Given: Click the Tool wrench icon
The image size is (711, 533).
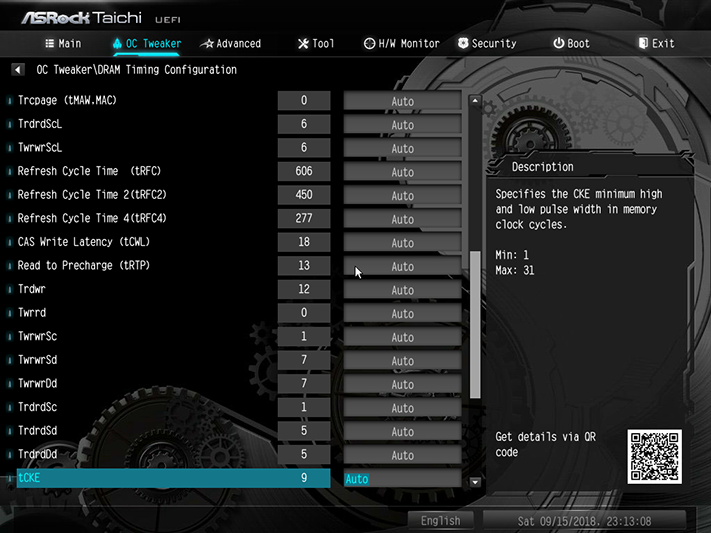Looking at the screenshot, I should (303, 44).
